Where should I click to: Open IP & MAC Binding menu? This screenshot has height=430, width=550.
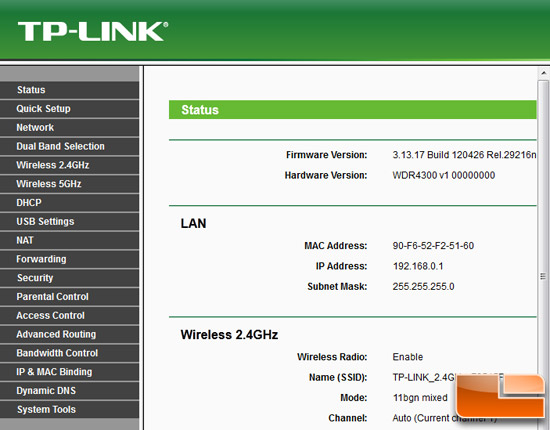click(x=69, y=372)
